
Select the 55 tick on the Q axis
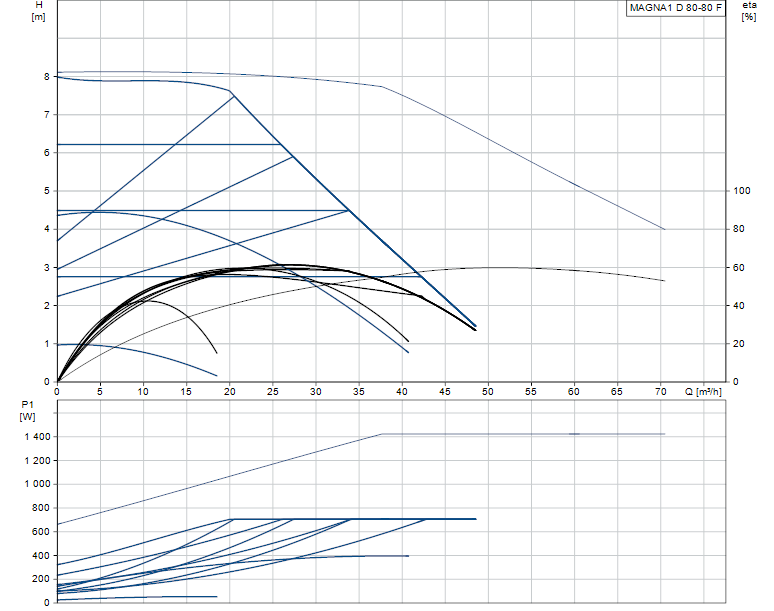(531, 391)
